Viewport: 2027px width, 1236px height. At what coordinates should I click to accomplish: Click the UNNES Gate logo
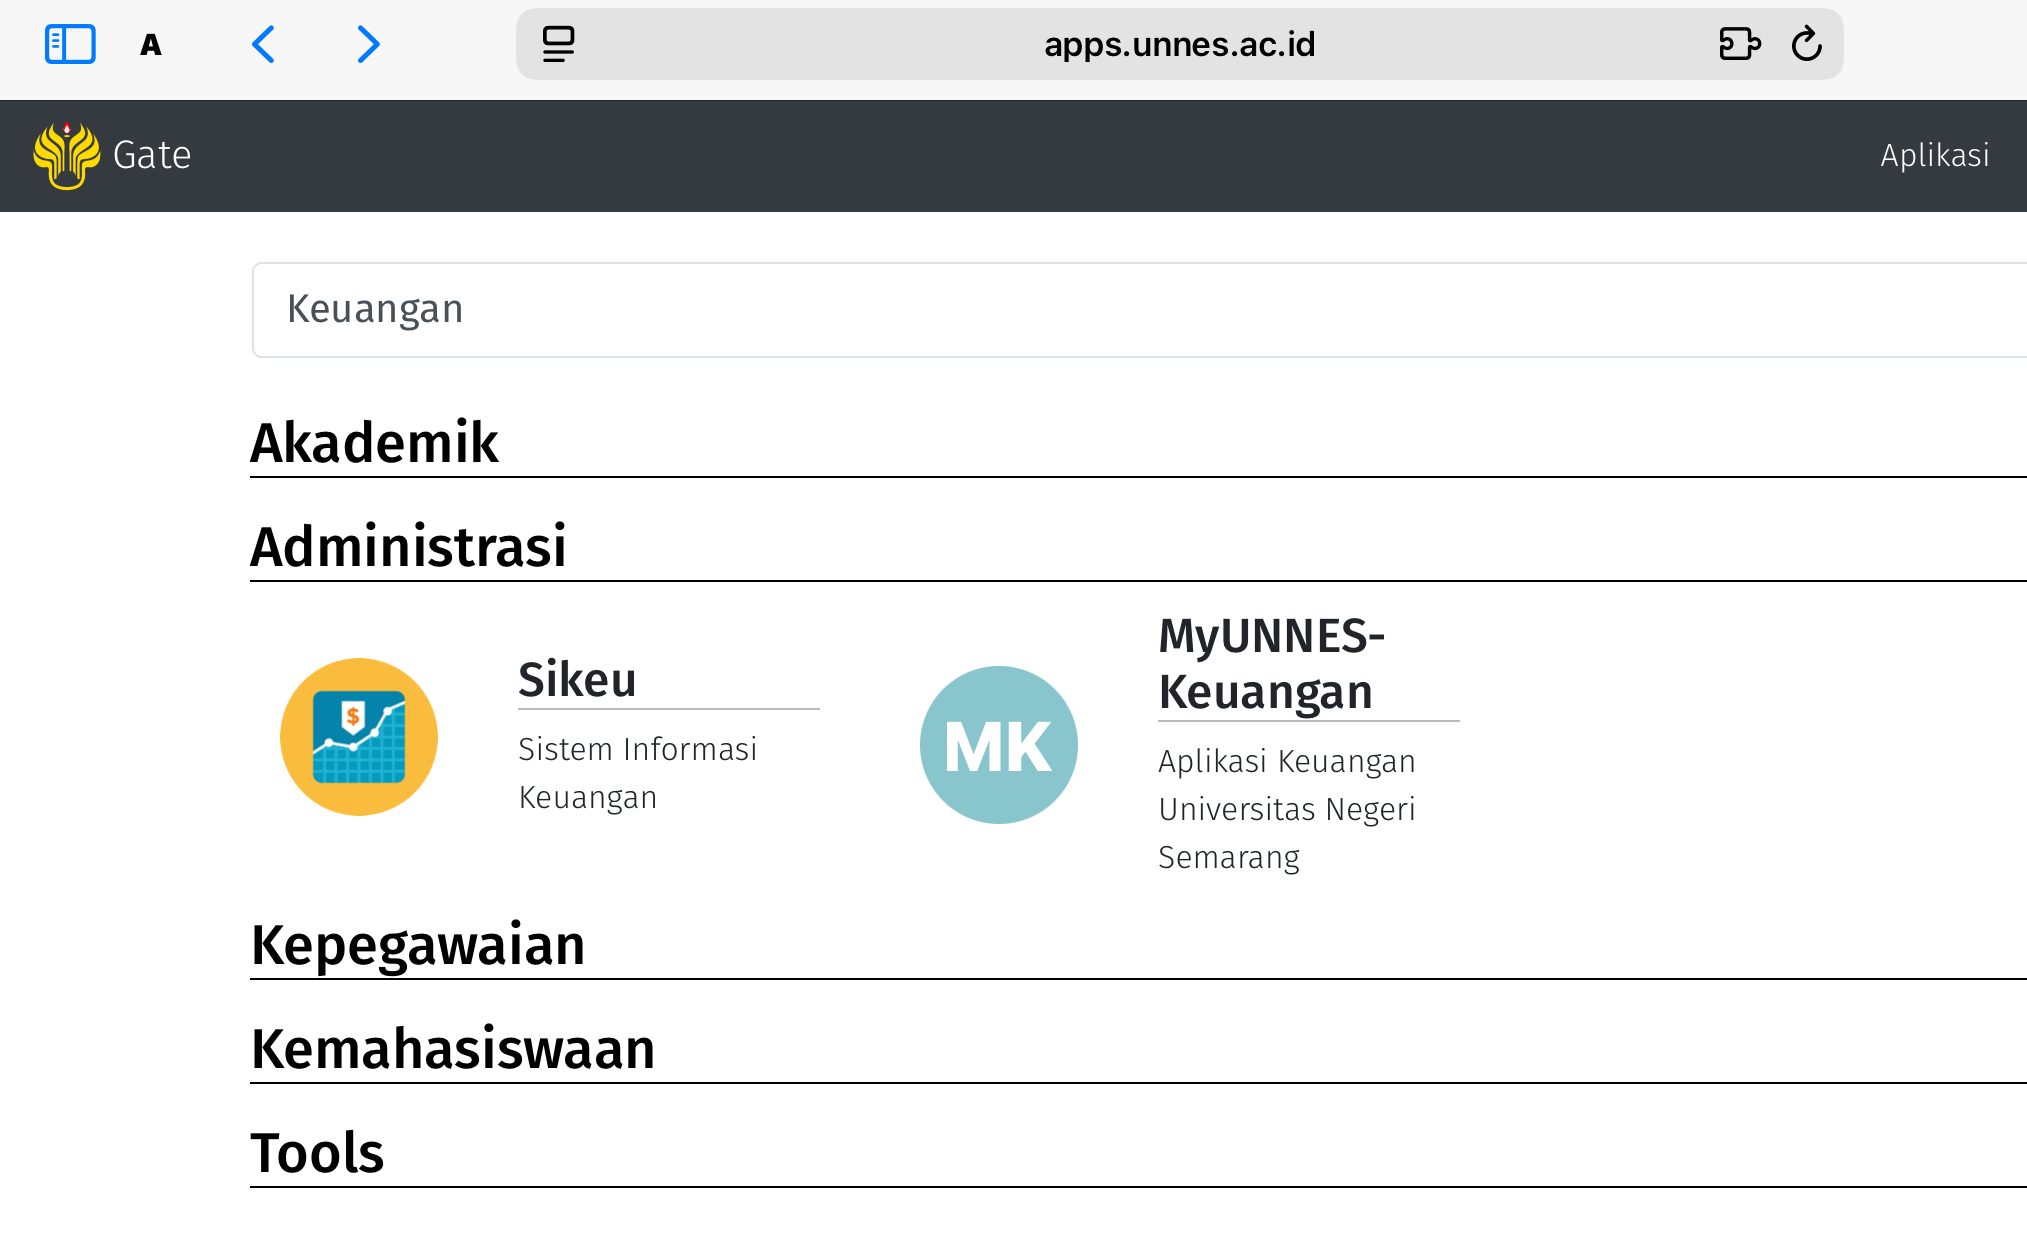66,155
